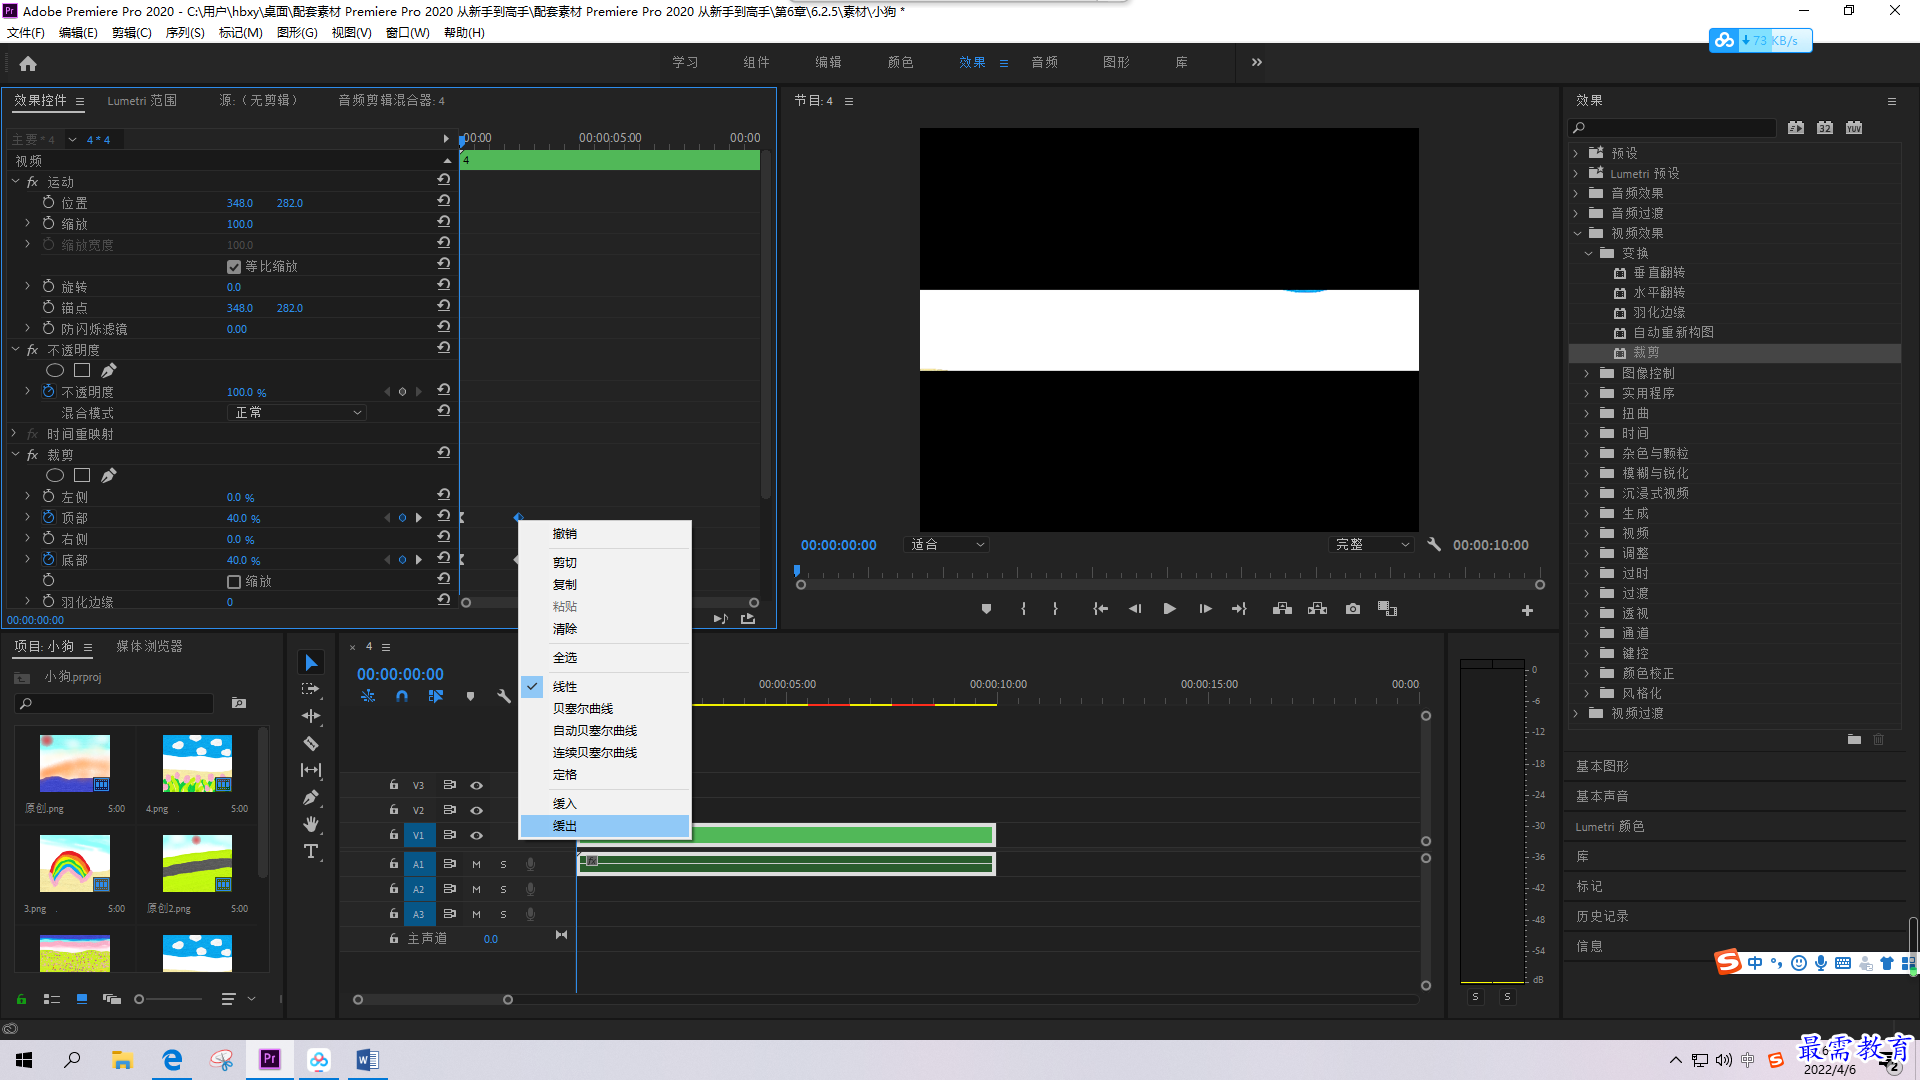Select the Ripple Edit tool
This screenshot has height=1080, width=1920.
pyautogui.click(x=311, y=716)
